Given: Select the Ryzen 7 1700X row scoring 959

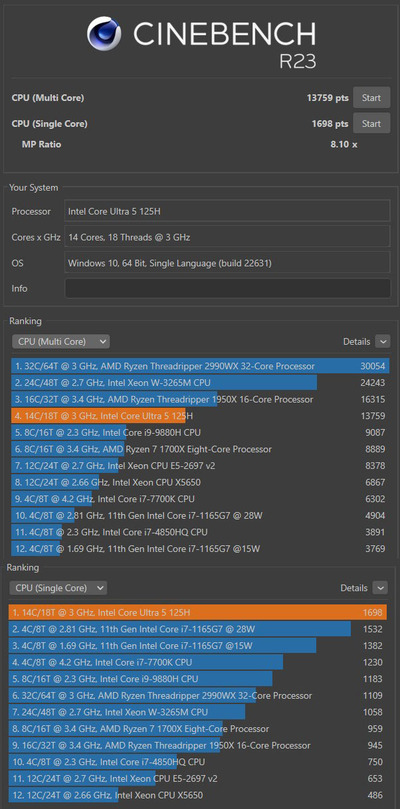Looking at the screenshot, I should click(198, 729).
